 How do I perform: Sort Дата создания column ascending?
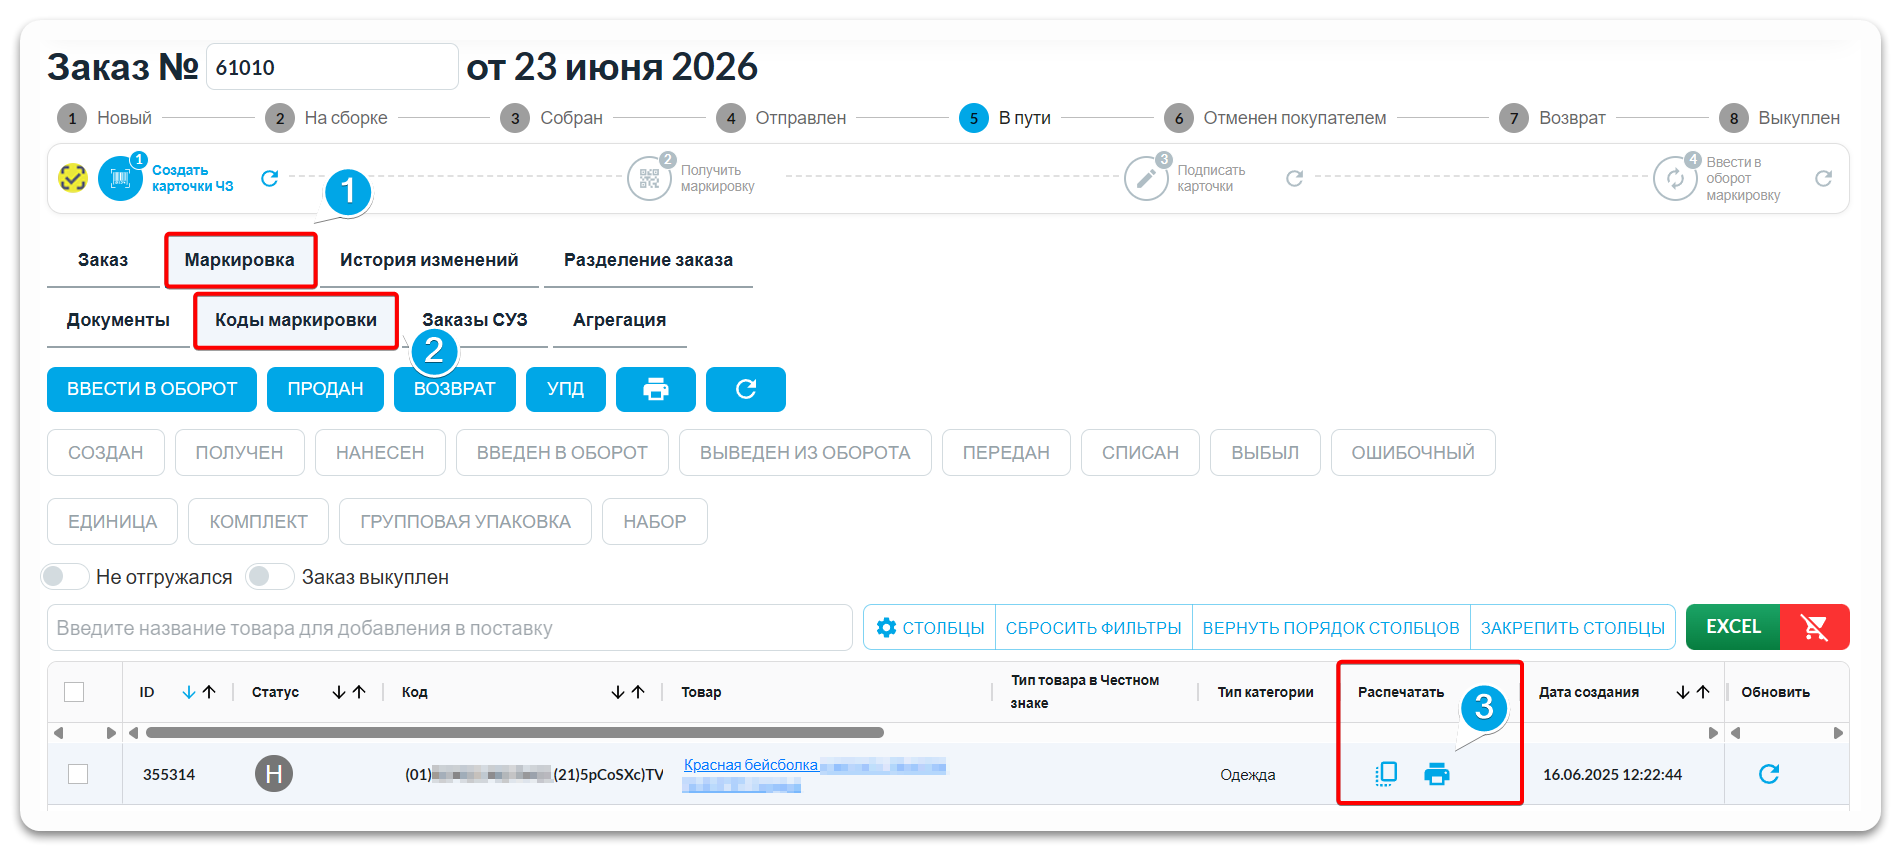1703,692
